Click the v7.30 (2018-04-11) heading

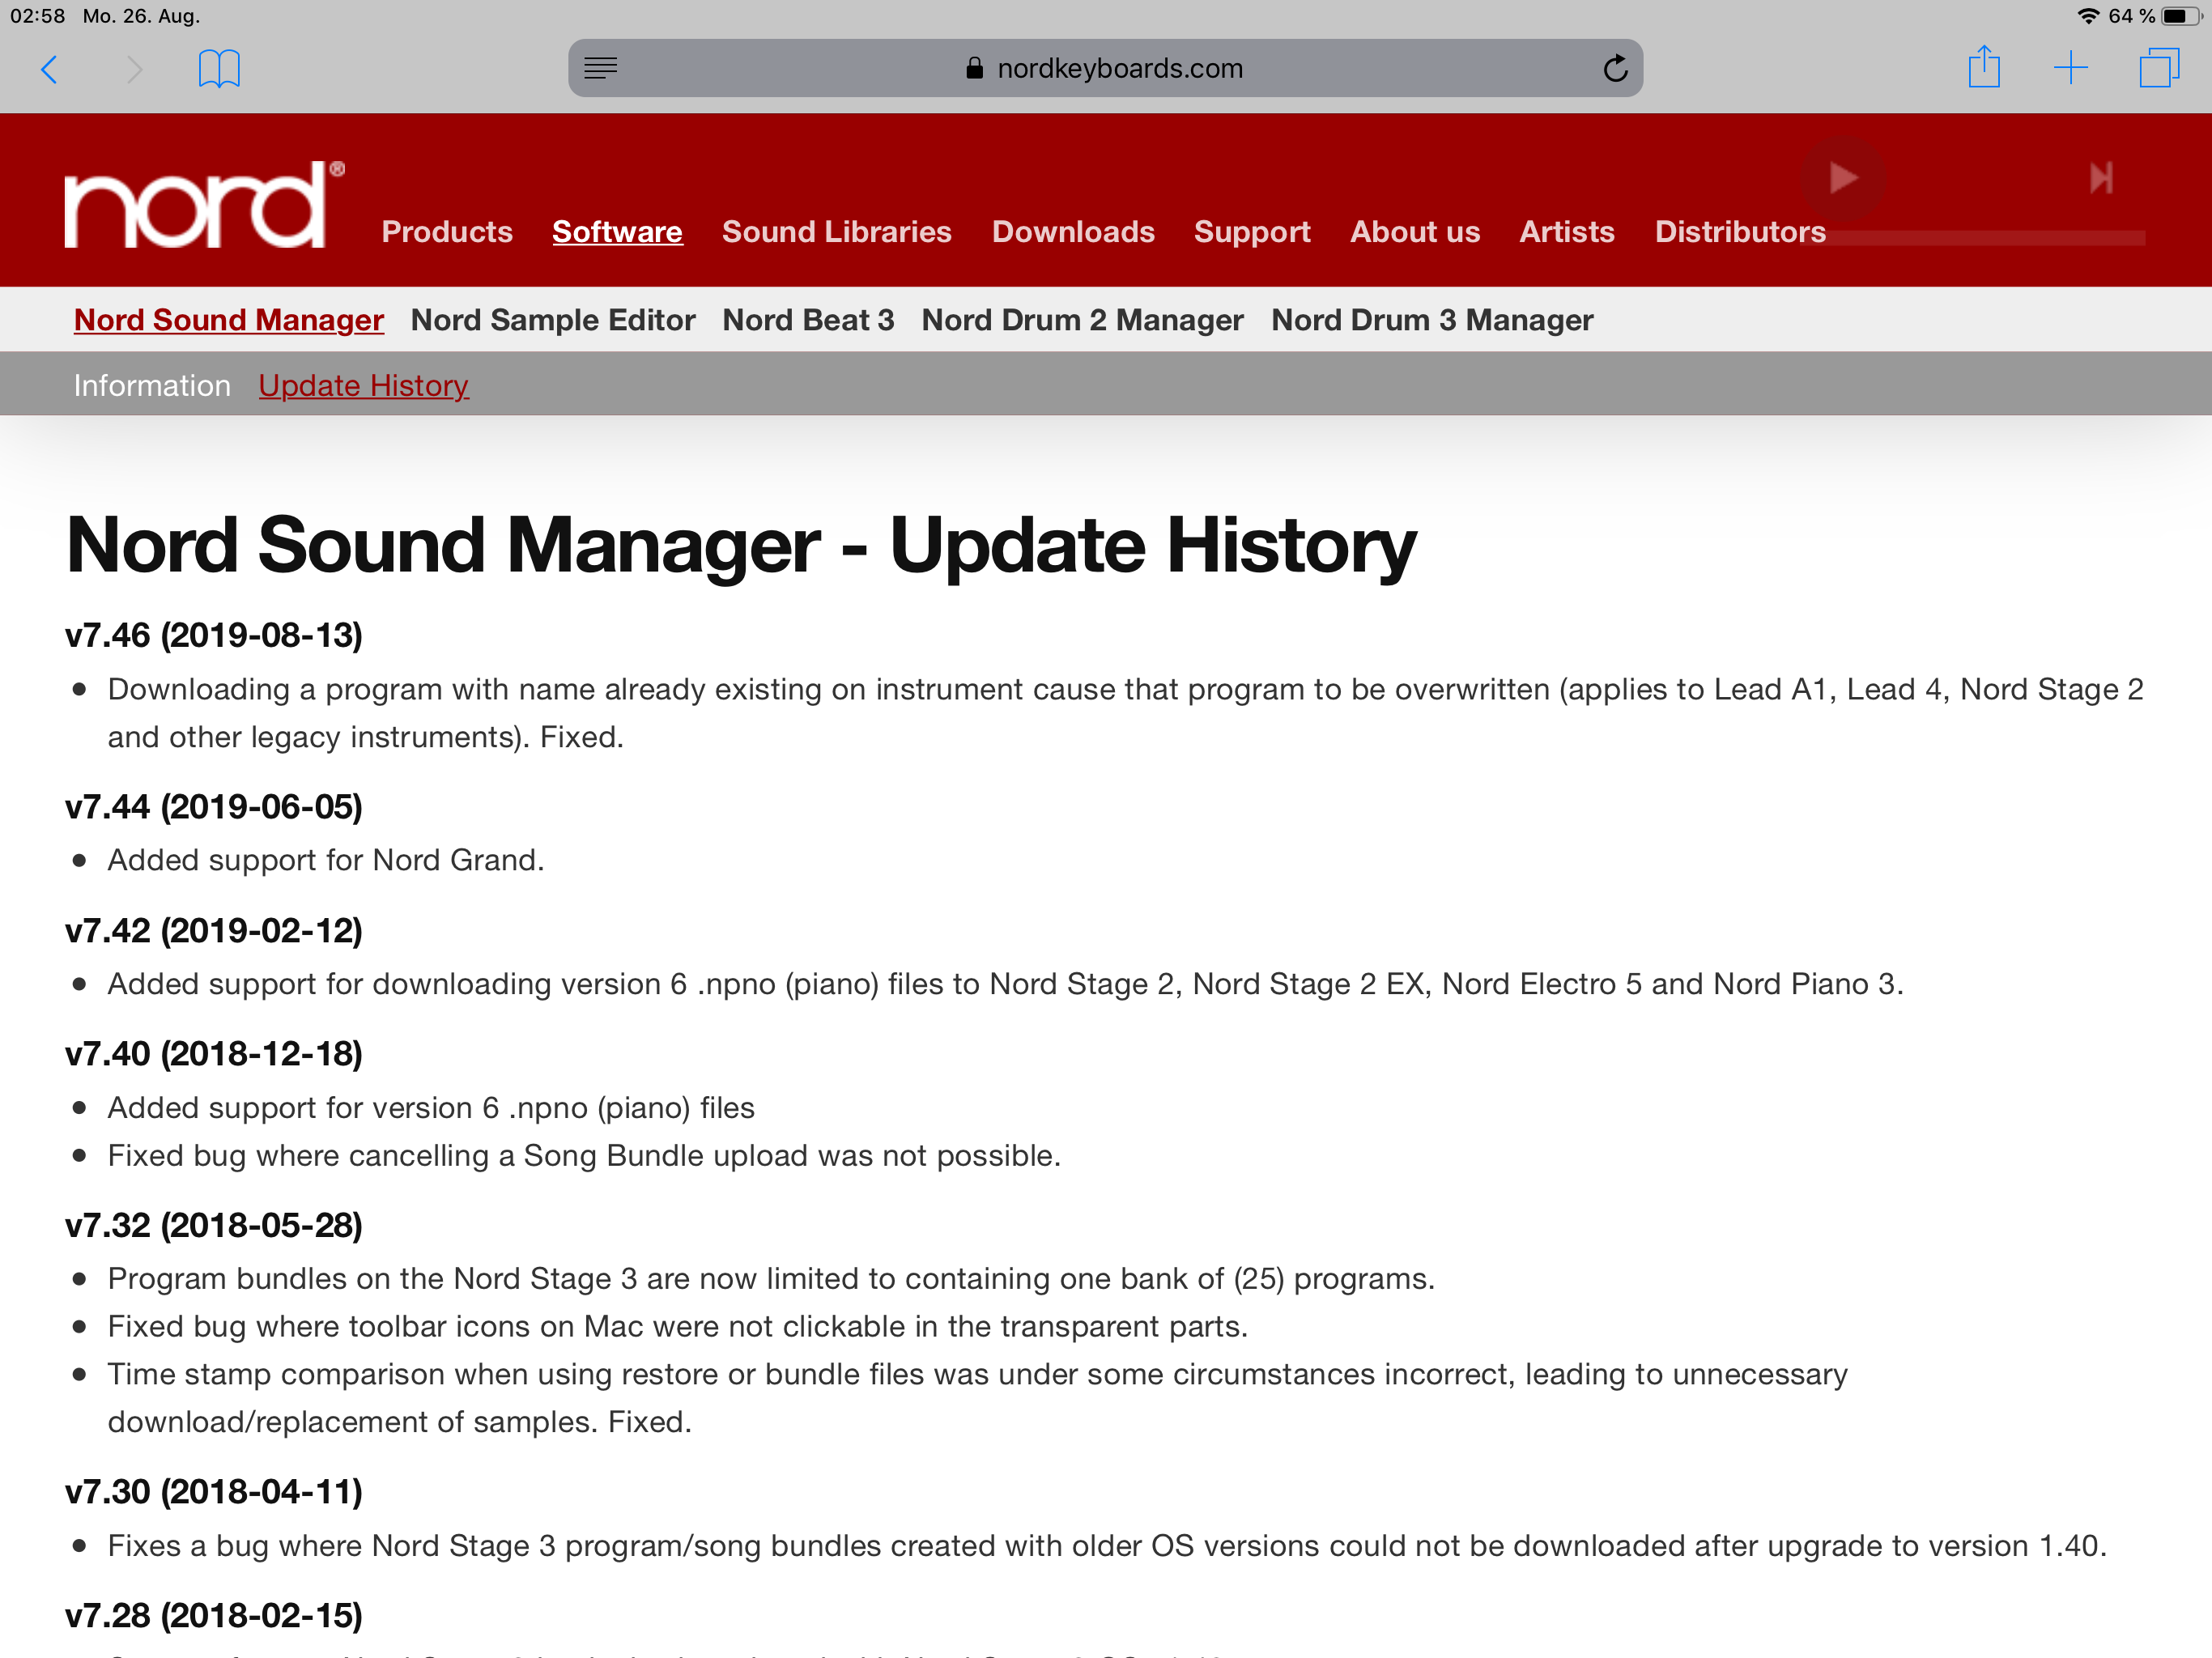tap(214, 1492)
